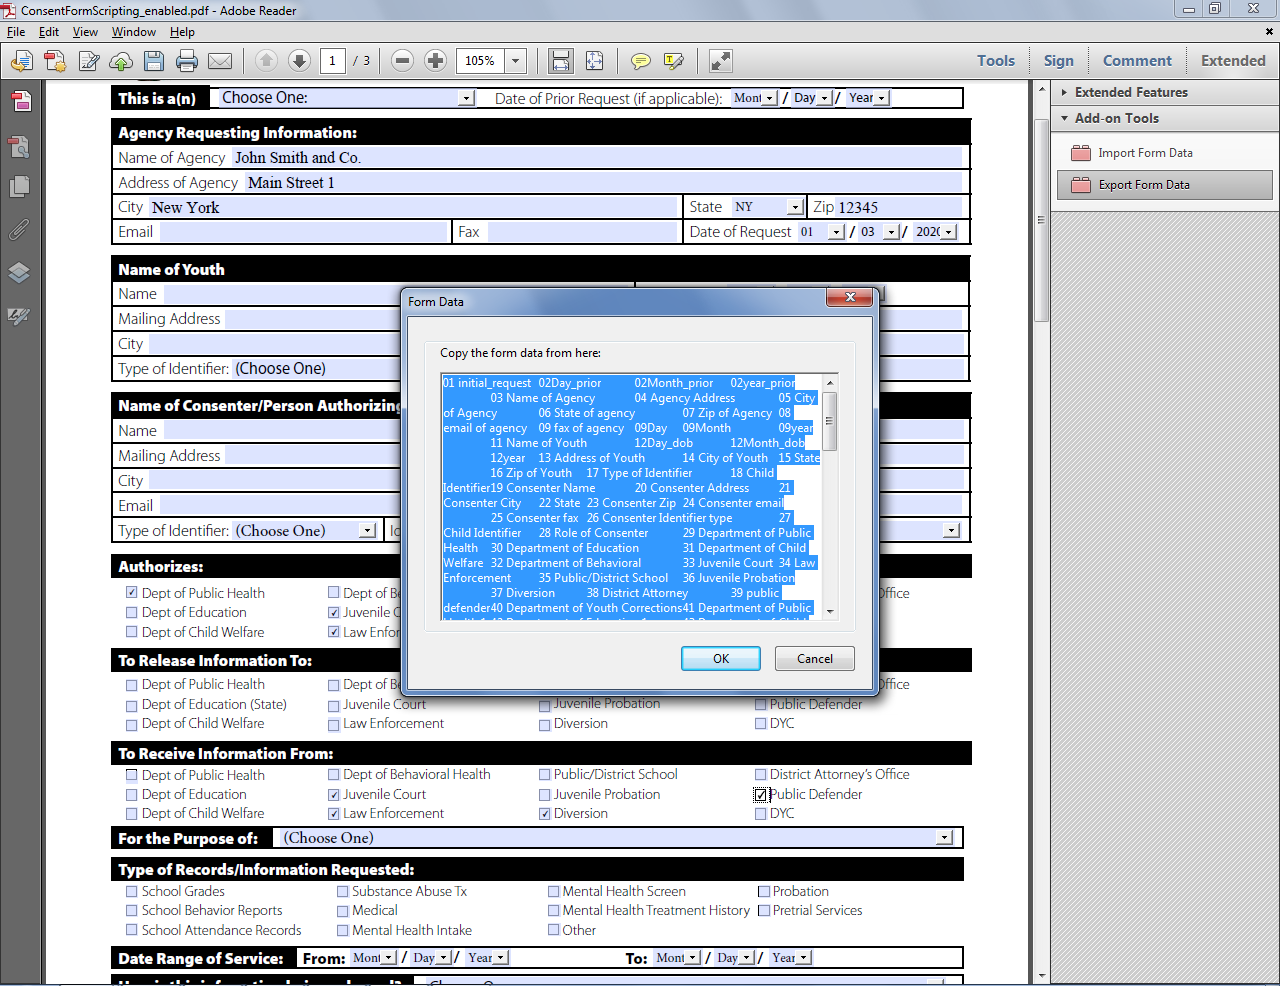Open the Comment pane
1280x986 pixels.
[x=1137, y=61]
